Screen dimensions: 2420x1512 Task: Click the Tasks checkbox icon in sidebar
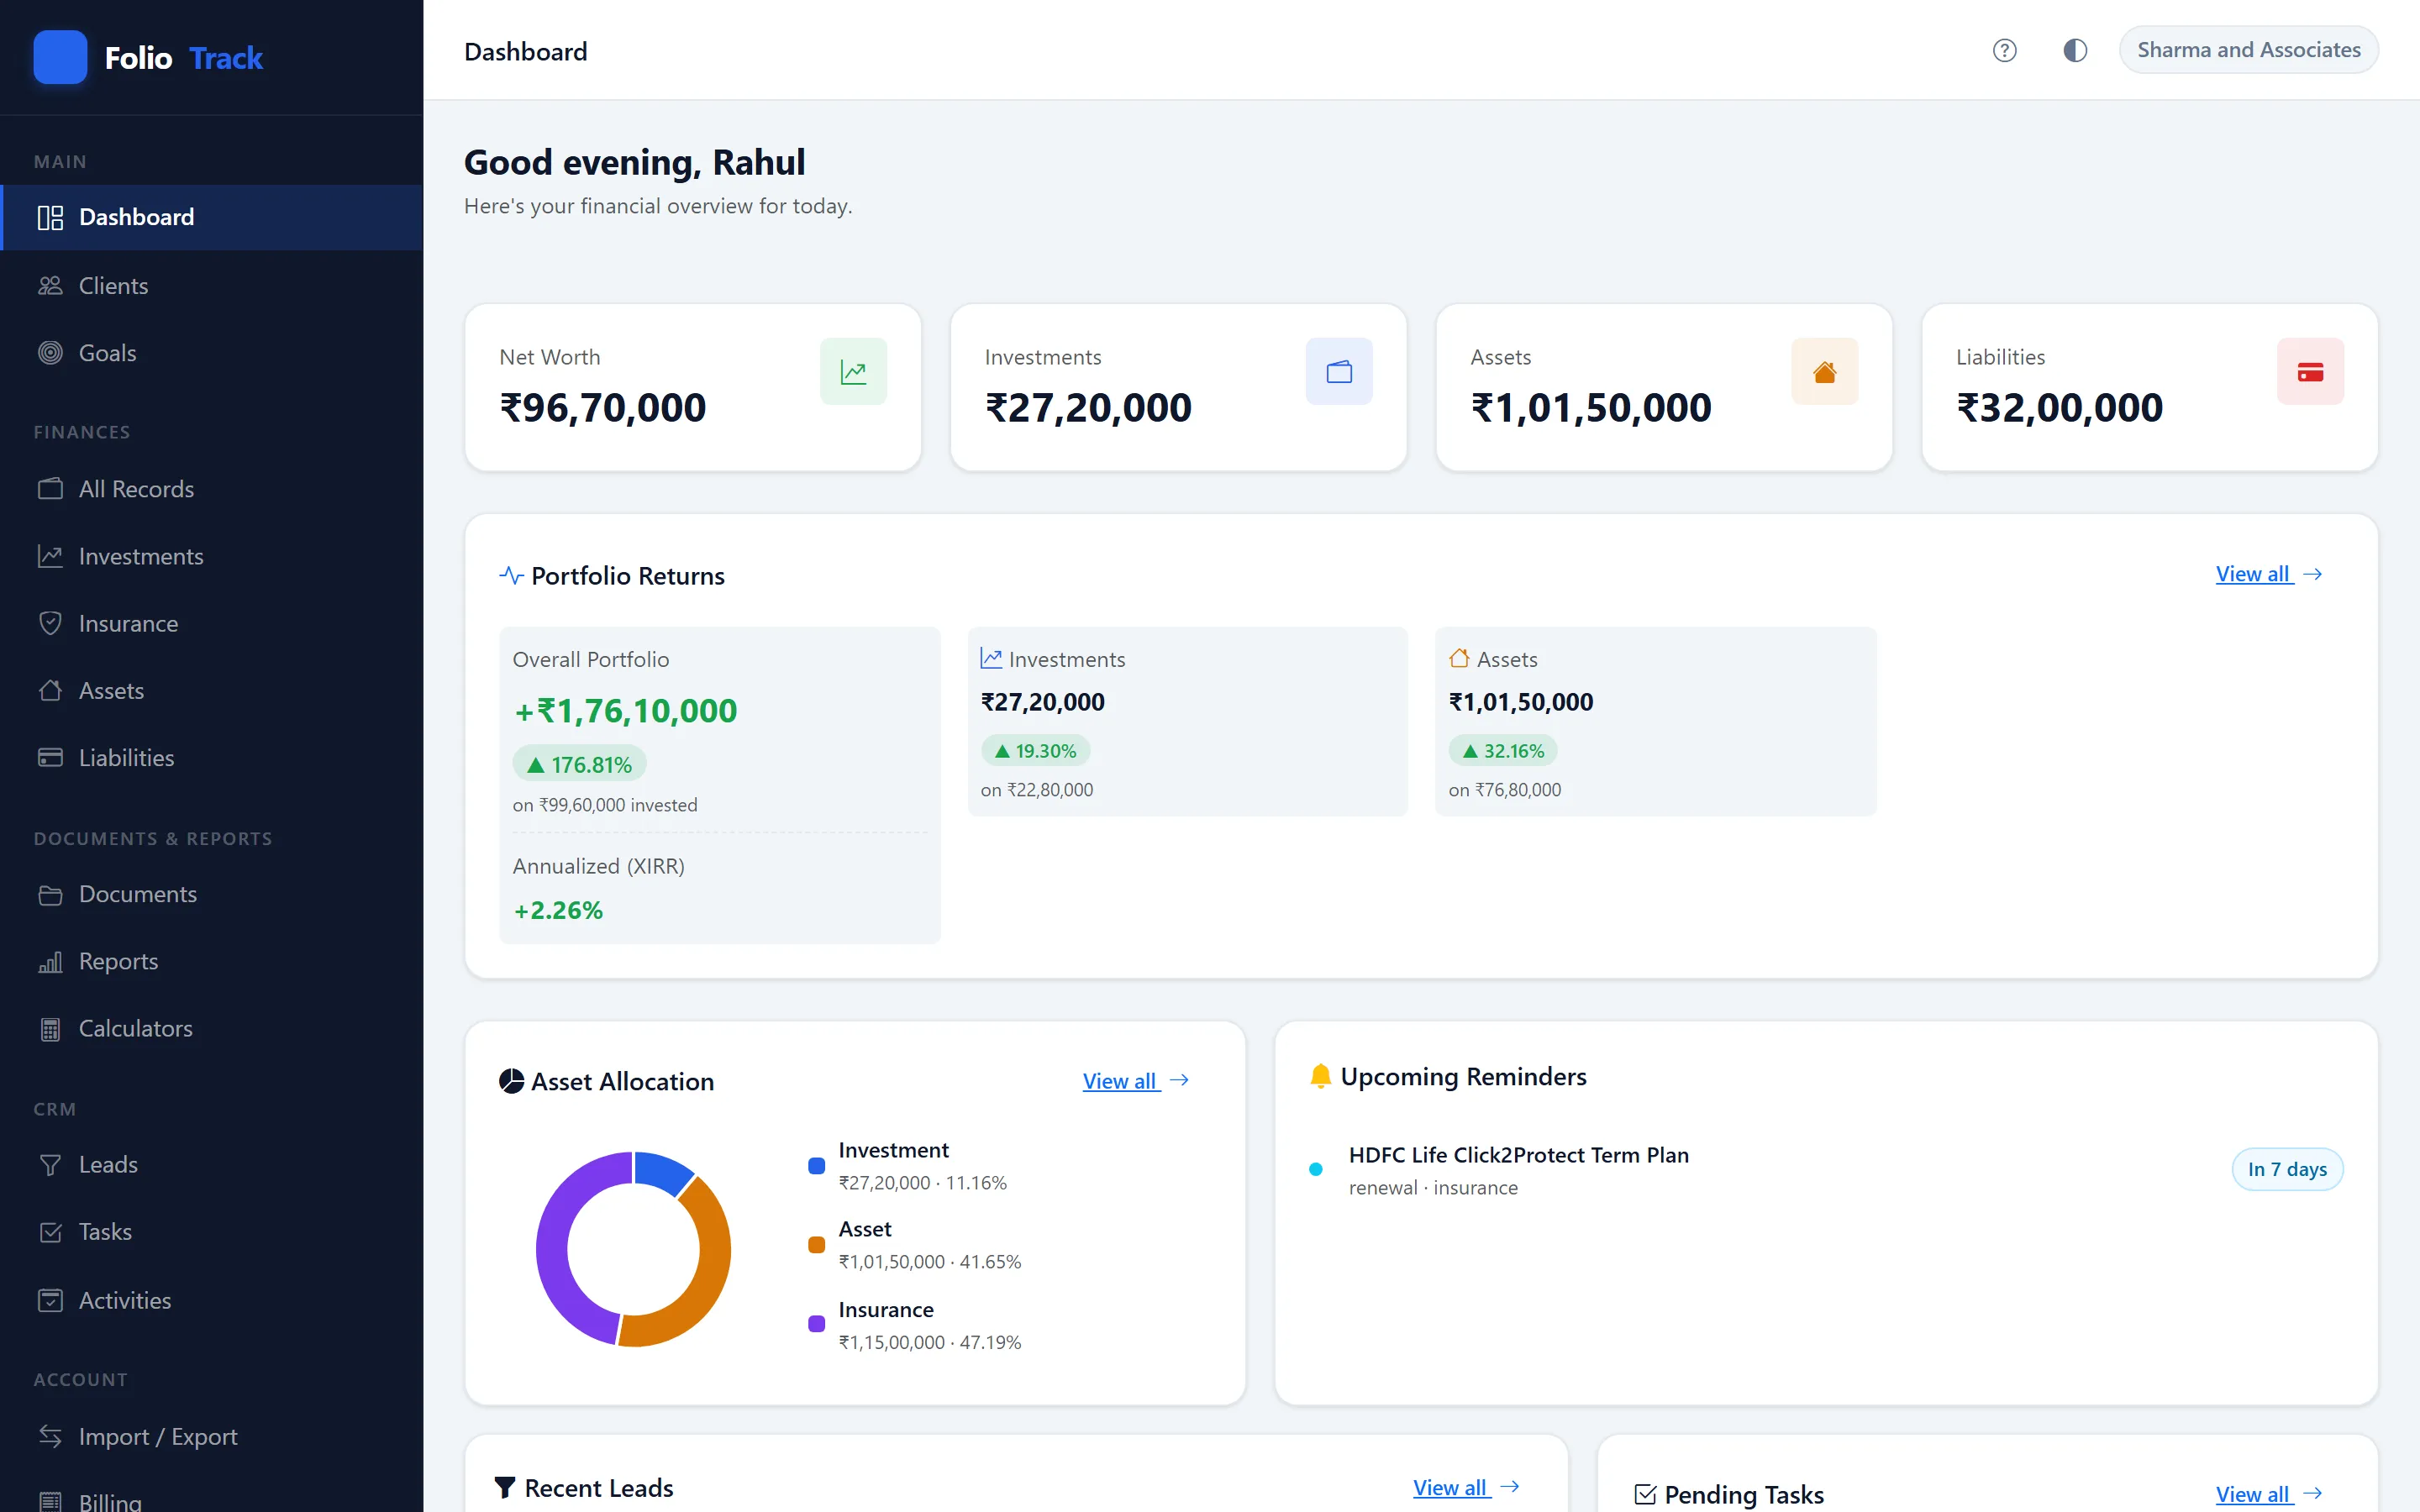tap(50, 1232)
